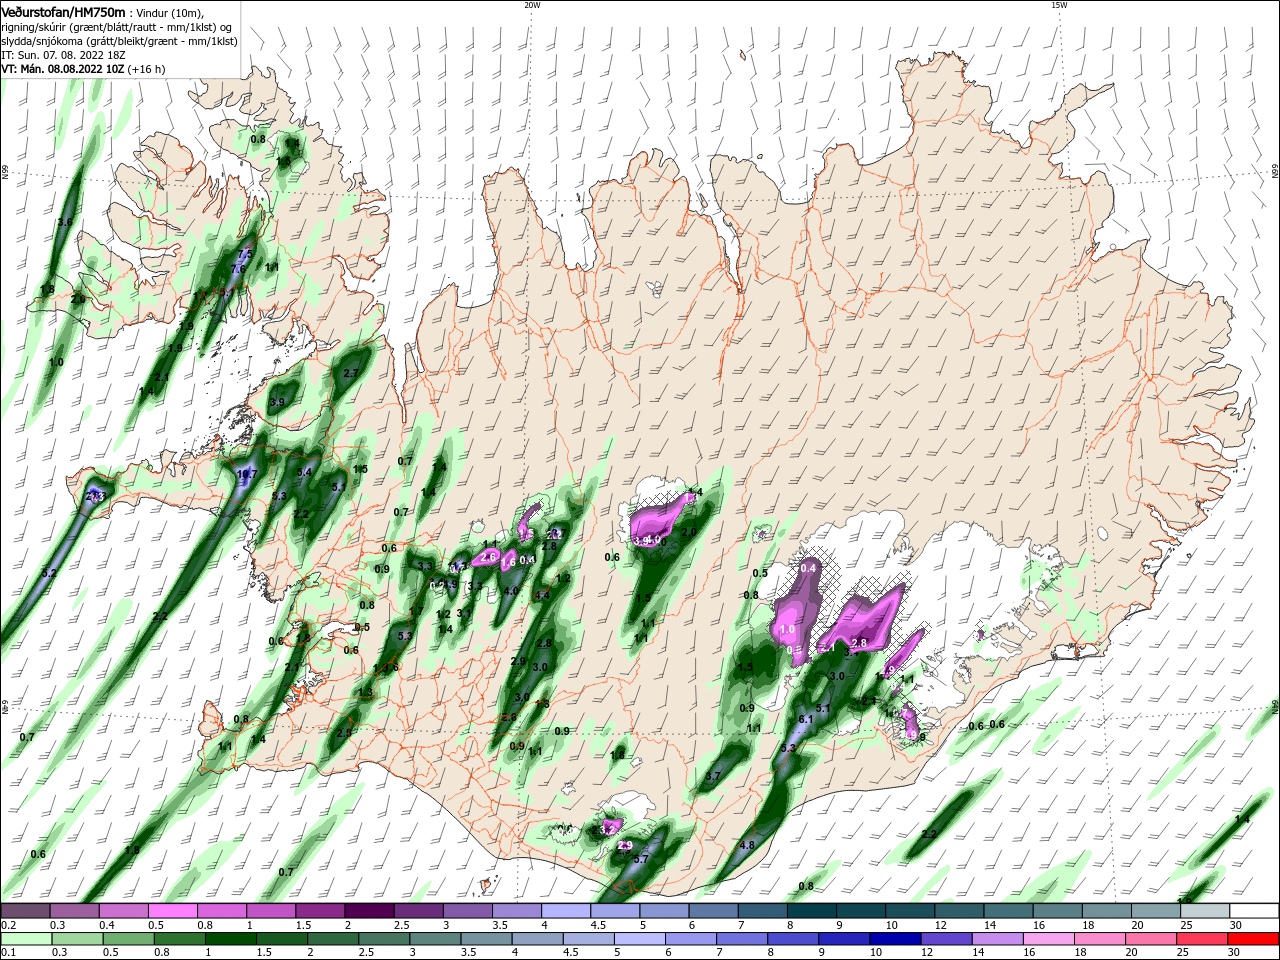The image size is (1280, 960).
Task: Click the valid time 'VT: Mán. 08.08.2022 10Z'
Action: click(x=62, y=69)
